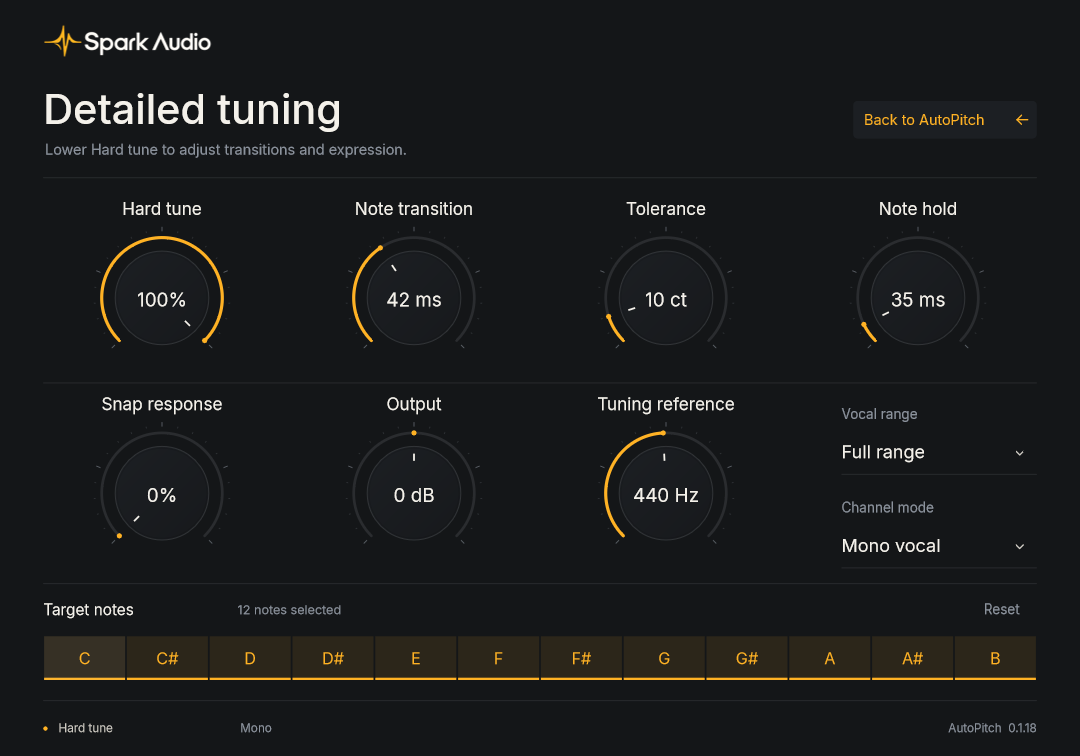Click the Note transition knob
Viewport: 1080px width, 756px height.
[414, 298]
